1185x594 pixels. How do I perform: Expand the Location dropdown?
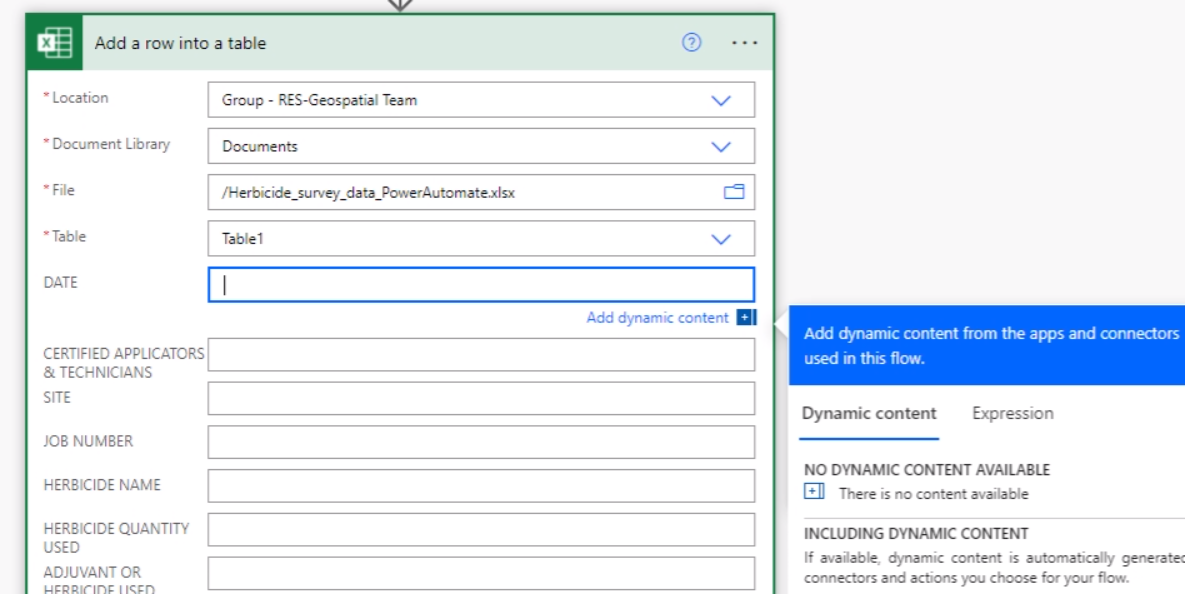click(720, 100)
